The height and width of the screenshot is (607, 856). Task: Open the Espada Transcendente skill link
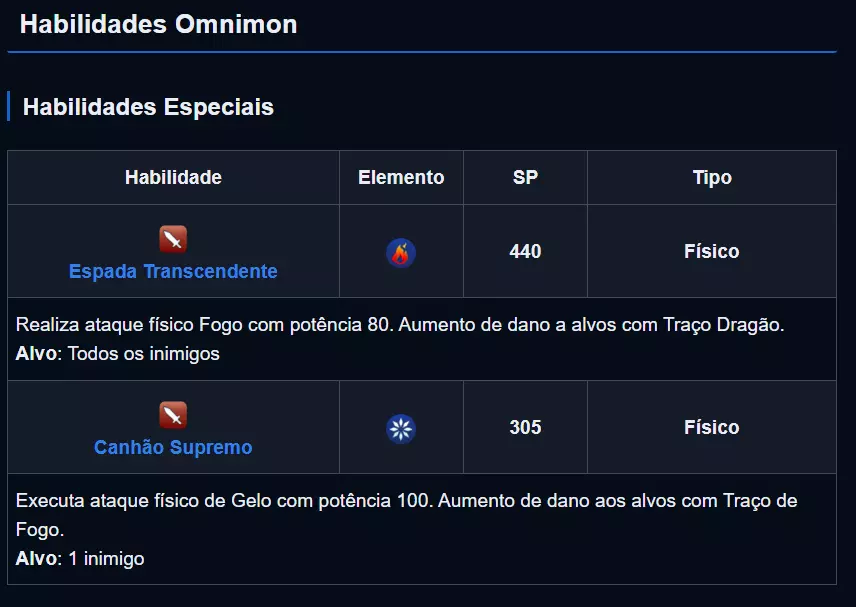[173, 272]
